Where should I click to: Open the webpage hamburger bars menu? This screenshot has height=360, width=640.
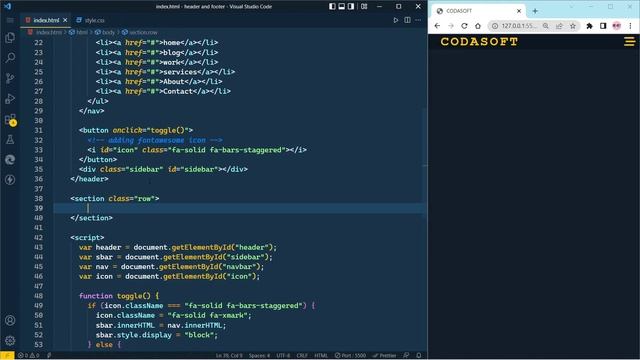click(629, 41)
